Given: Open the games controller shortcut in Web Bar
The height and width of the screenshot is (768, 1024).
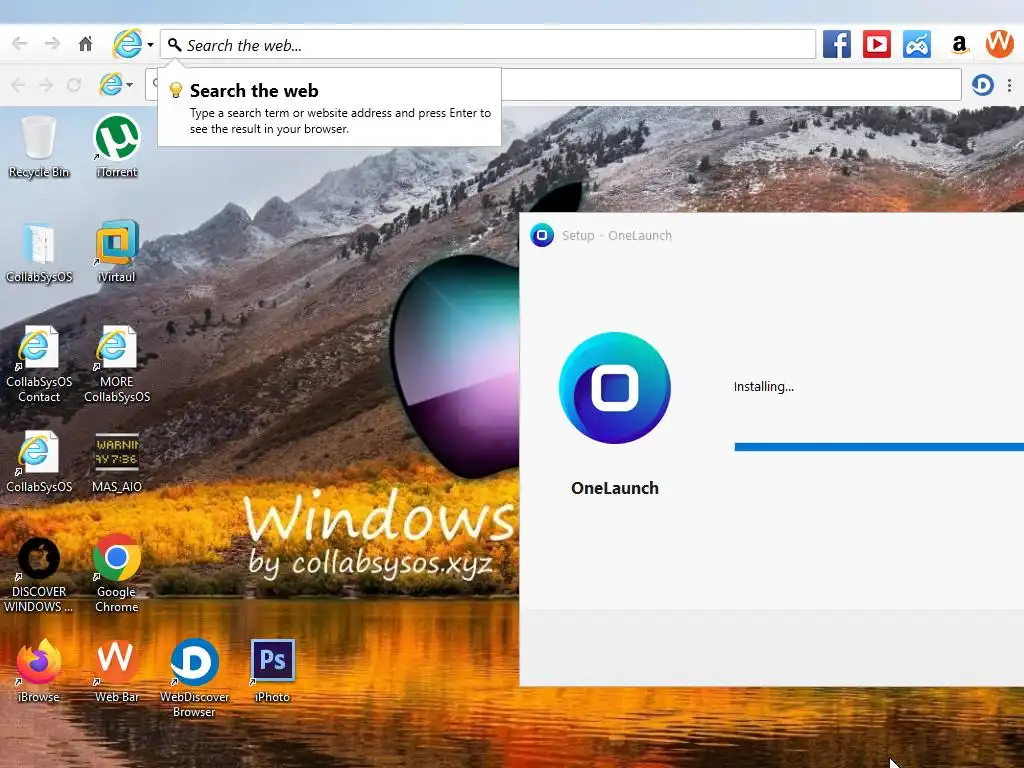Looking at the screenshot, I should [917, 44].
